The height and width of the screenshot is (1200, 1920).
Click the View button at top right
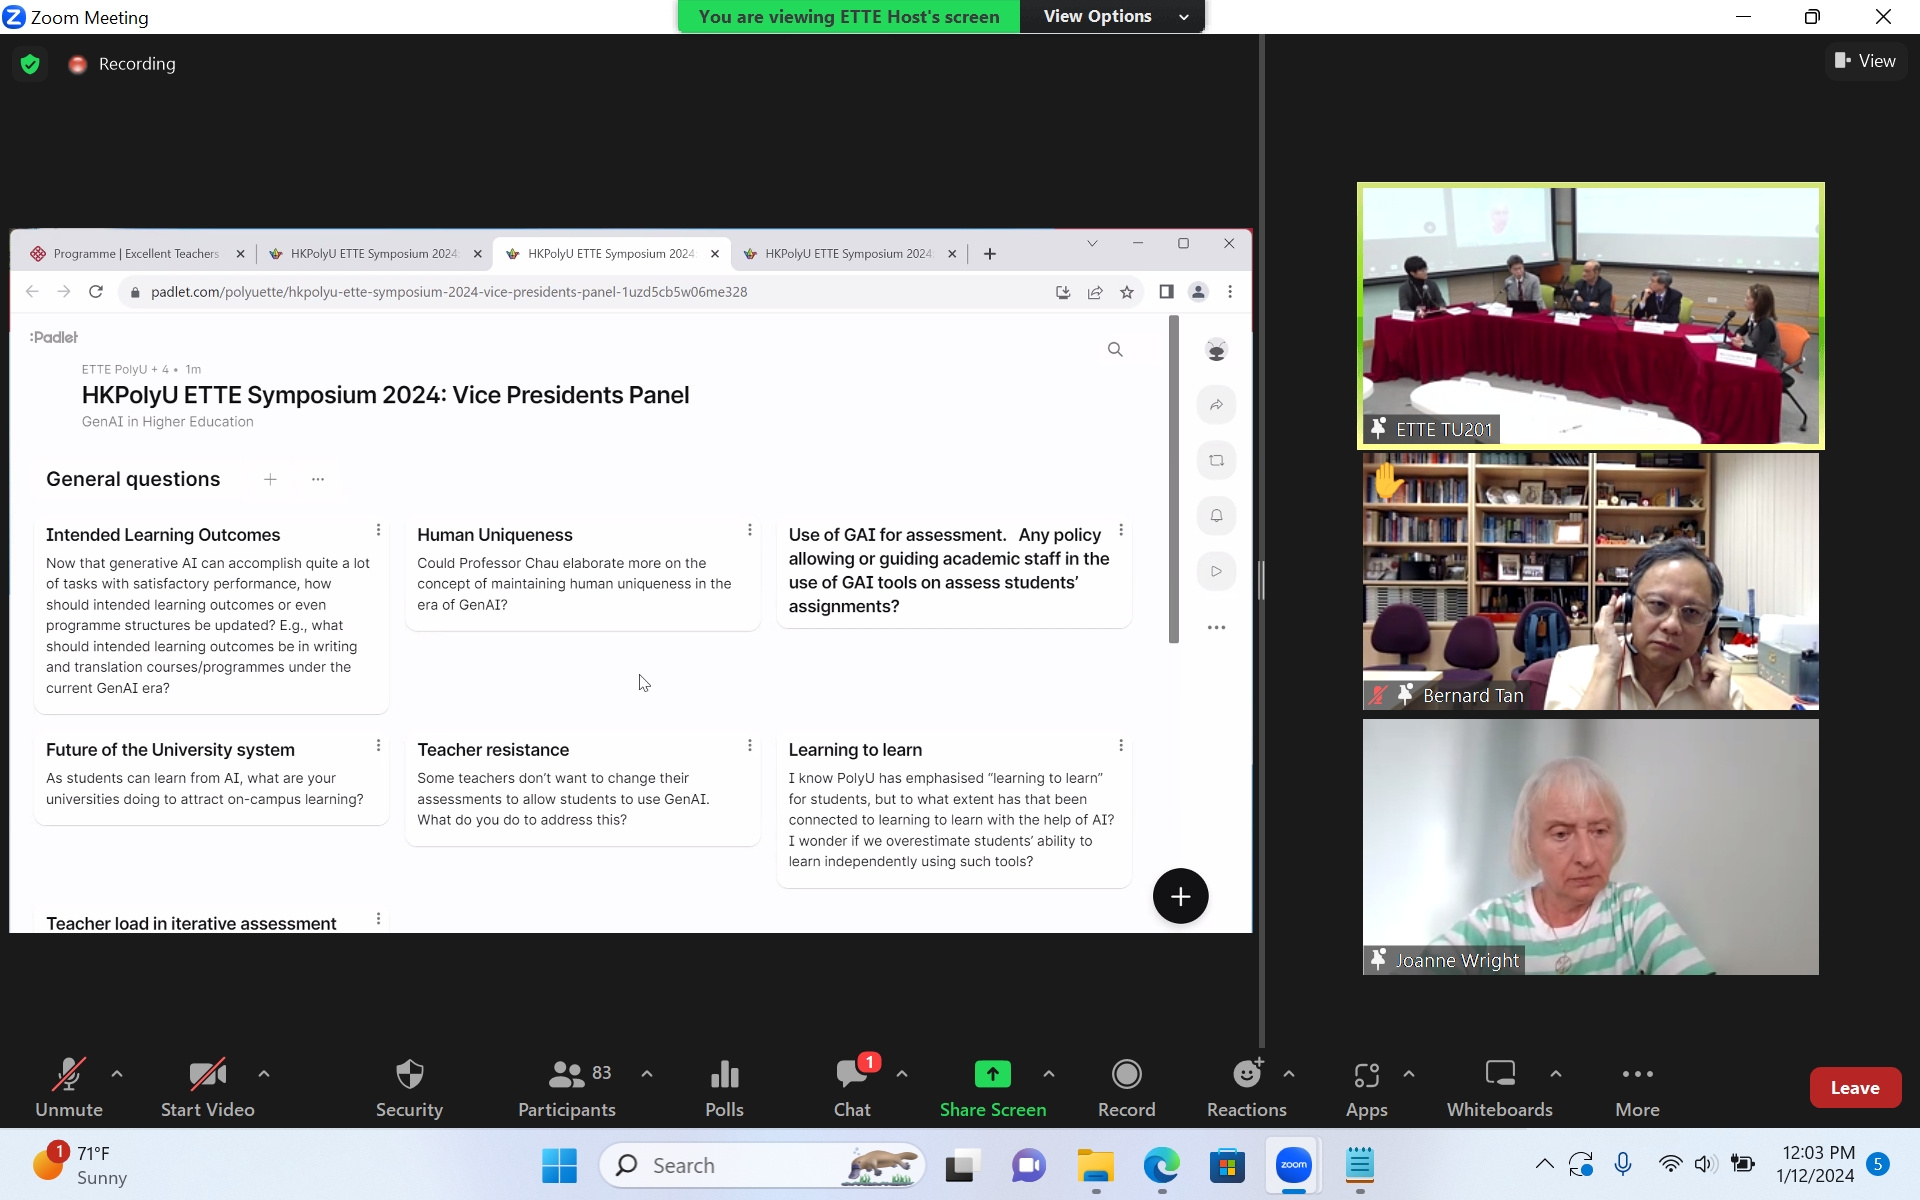pos(1865,61)
